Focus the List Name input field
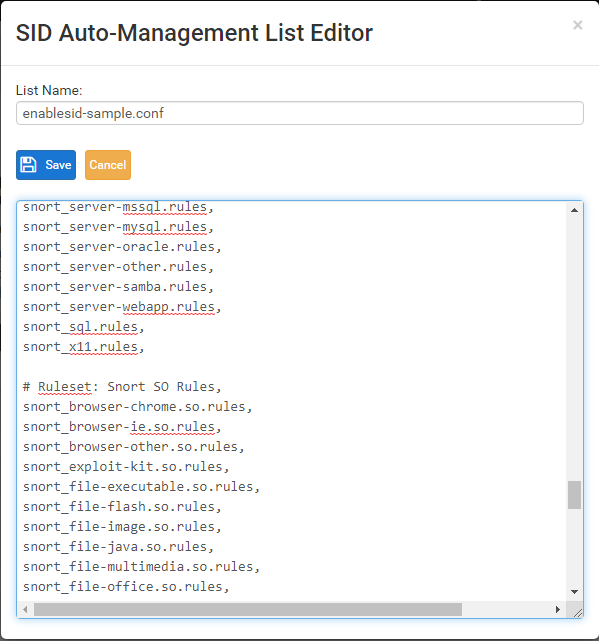 pos(300,113)
